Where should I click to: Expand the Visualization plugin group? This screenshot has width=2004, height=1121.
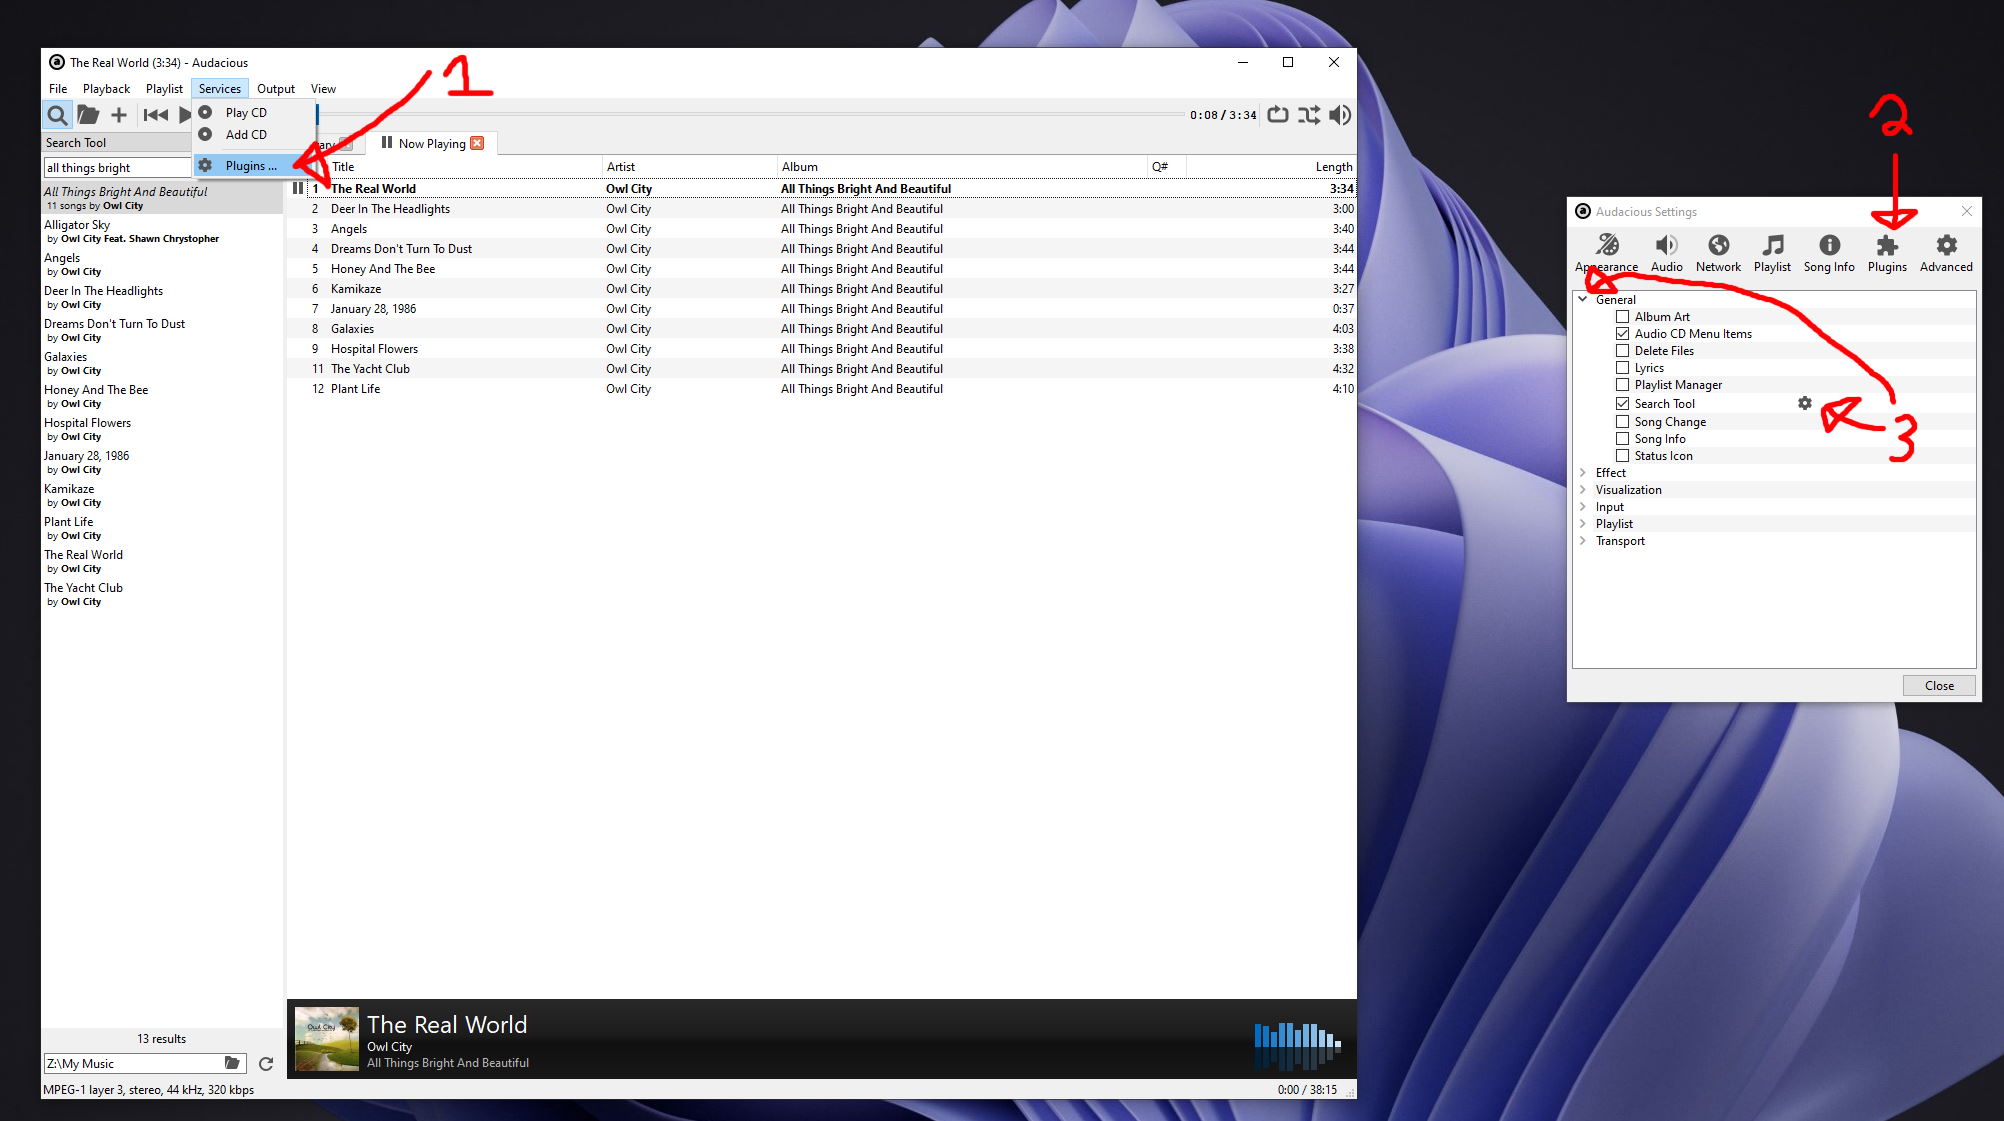[x=1583, y=489]
